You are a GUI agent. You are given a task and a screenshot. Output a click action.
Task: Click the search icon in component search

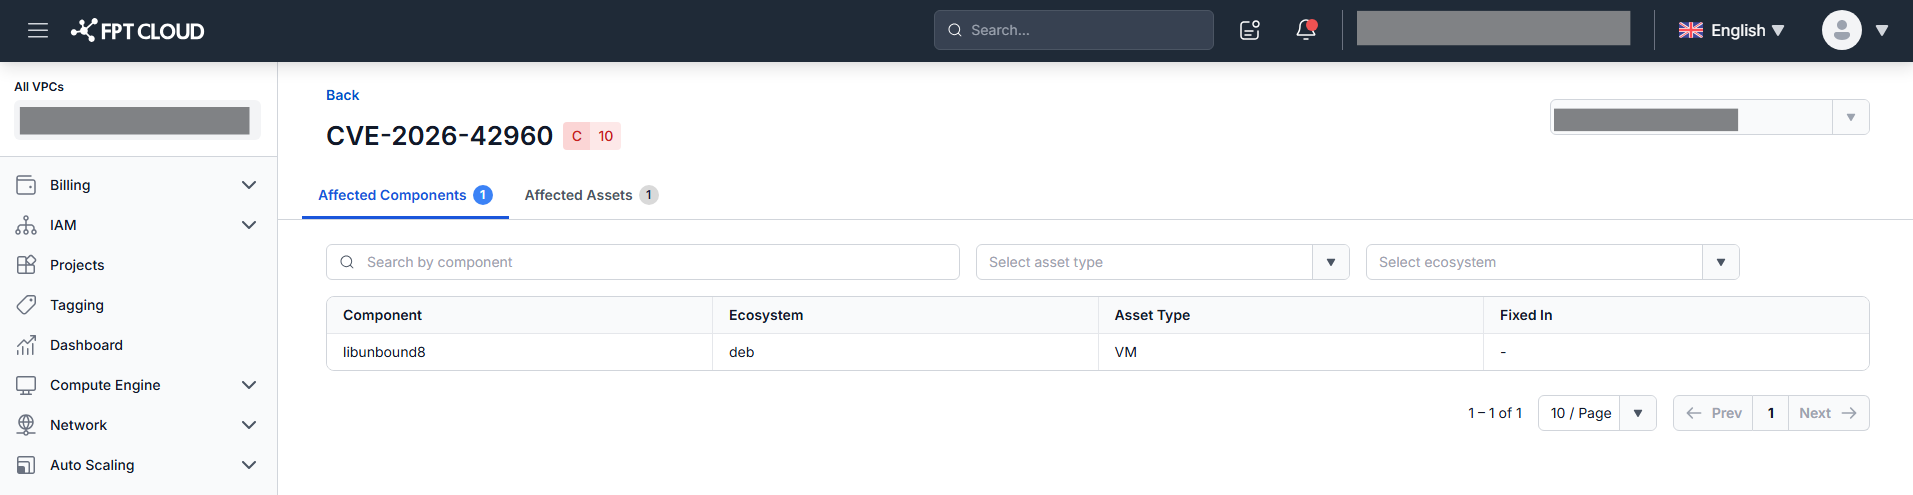coord(347,262)
